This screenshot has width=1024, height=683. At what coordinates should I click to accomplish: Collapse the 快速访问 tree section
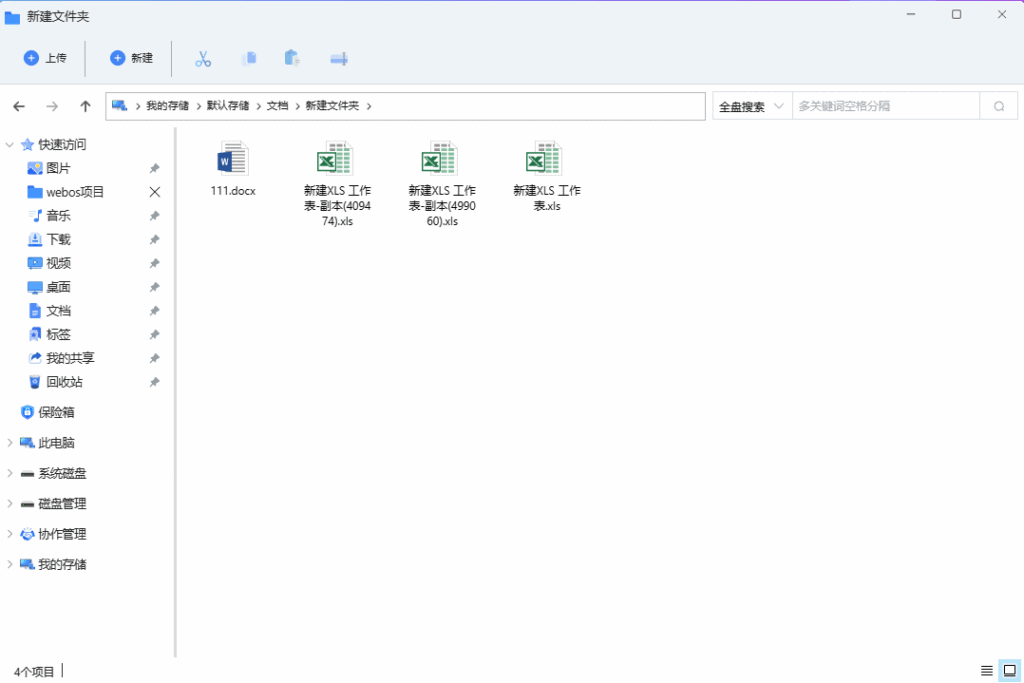pyautogui.click(x=10, y=145)
